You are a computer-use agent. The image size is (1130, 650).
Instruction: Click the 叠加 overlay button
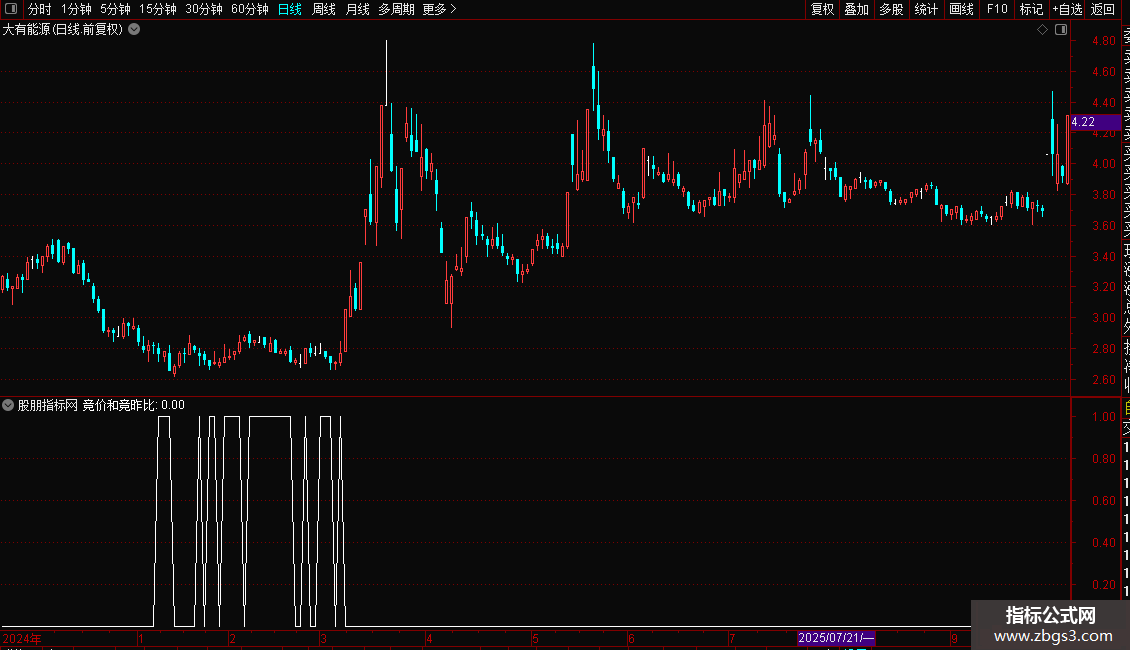pos(857,9)
